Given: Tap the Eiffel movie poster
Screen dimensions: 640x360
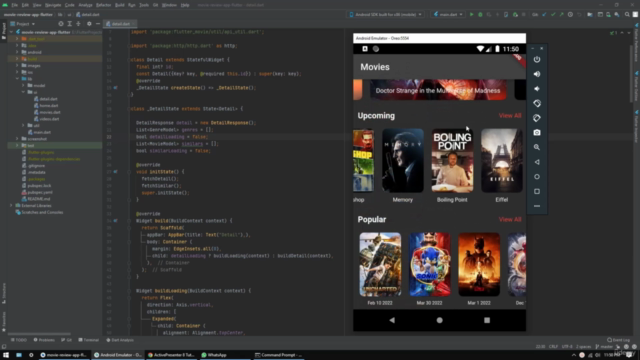Looking at the screenshot, I should 502,160.
